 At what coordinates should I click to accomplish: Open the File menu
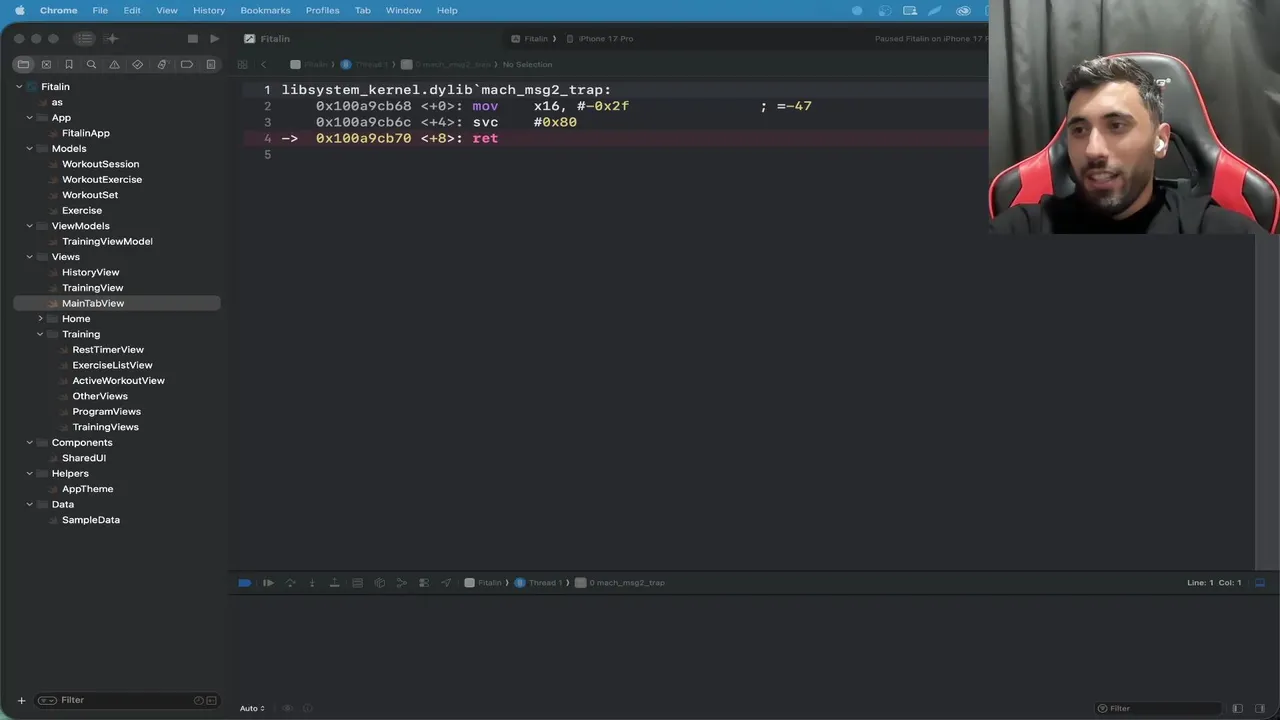point(100,10)
